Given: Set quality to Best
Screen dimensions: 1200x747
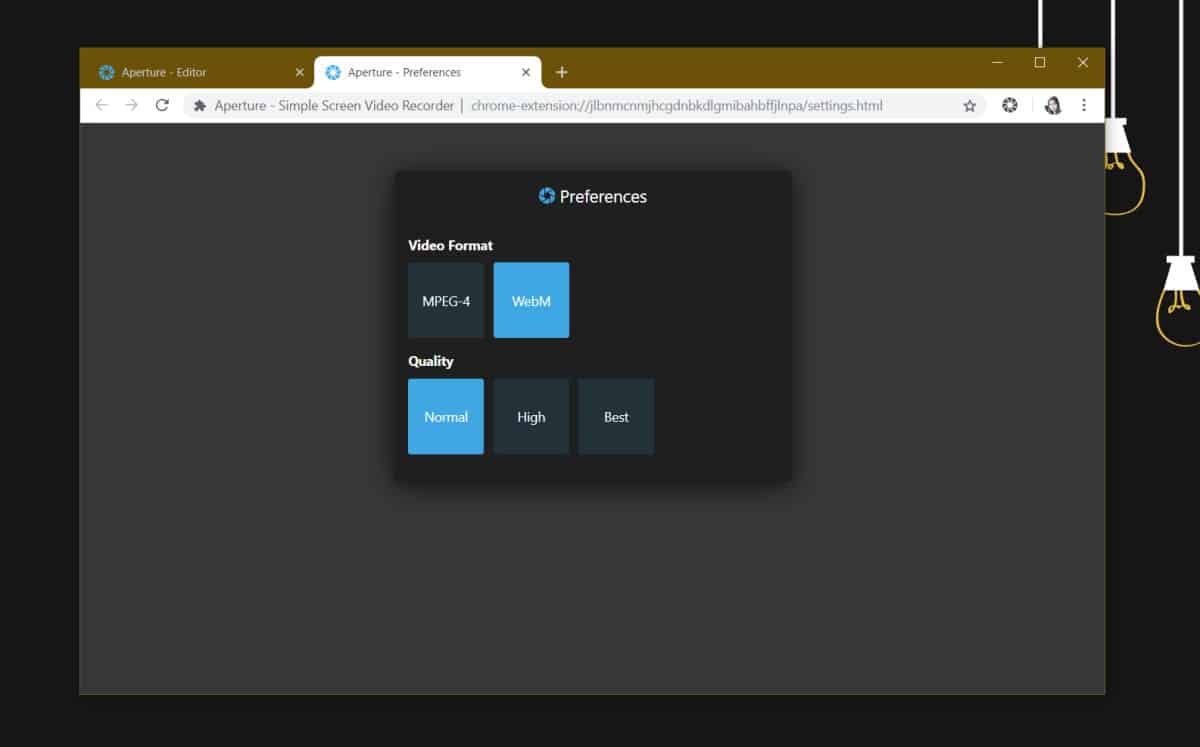Looking at the screenshot, I should tap(616, 416).
